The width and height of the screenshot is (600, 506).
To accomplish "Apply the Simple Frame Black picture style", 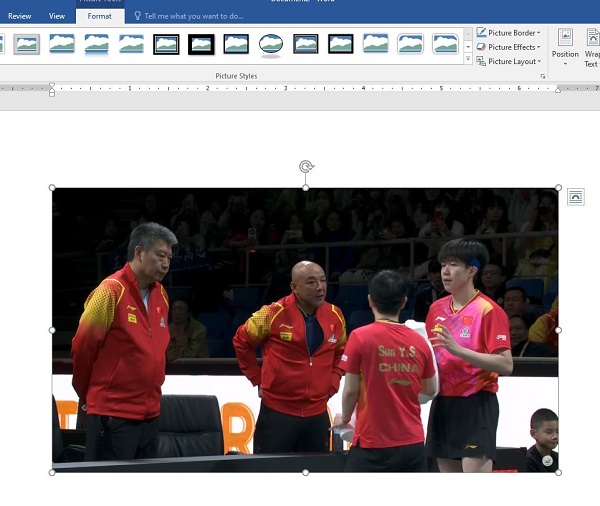I will 236,44.
